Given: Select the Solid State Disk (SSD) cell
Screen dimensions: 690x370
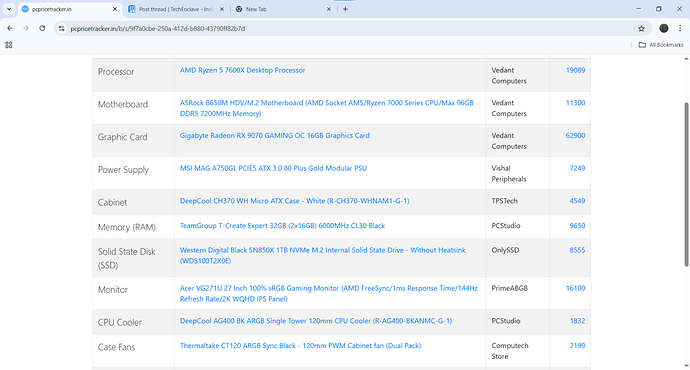Looking at the screenshot, I should [133, 258].
